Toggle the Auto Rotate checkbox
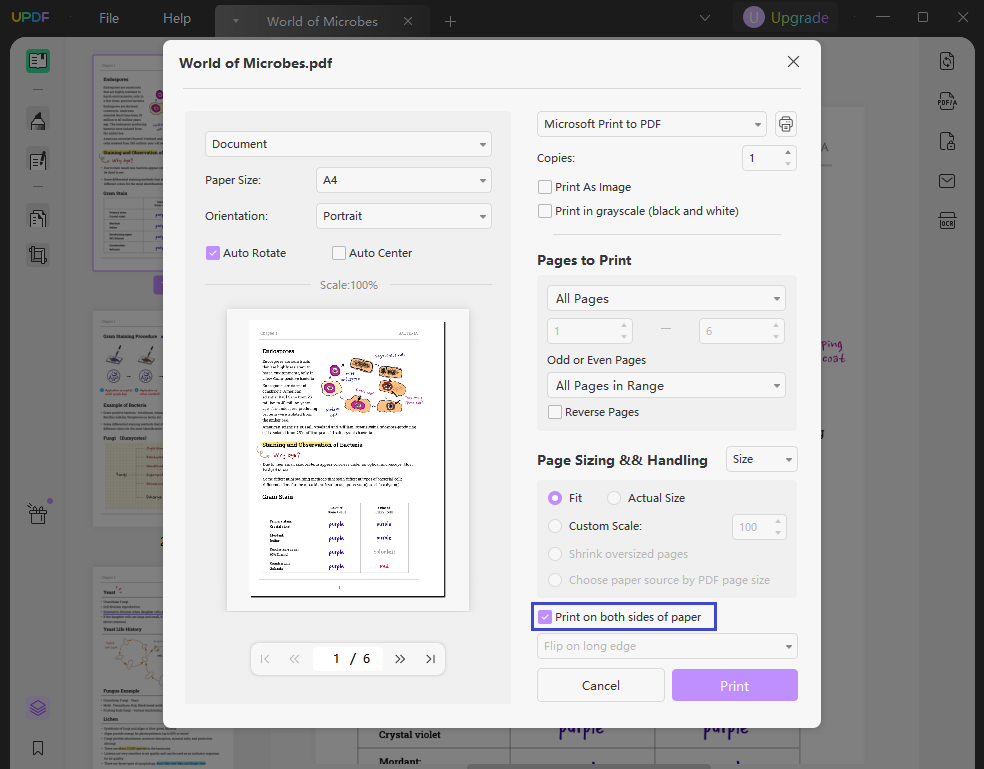 213,253
